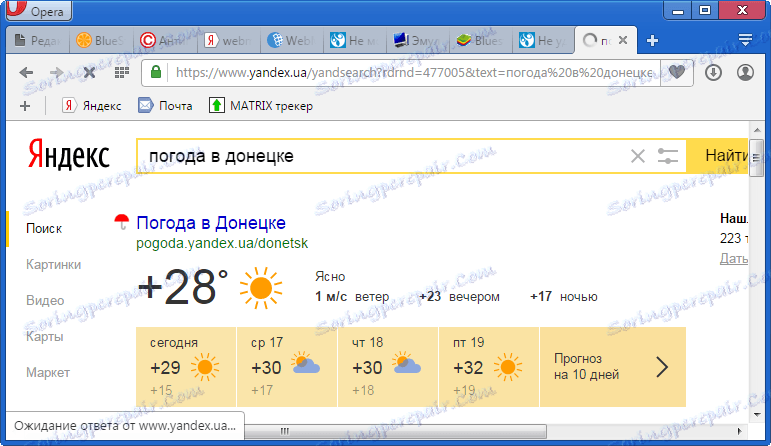The height and width of the screenshot is (446, 771).
Task: Add a bookmark with the bookmarks bar plus
Action: (x=25, y=106)
